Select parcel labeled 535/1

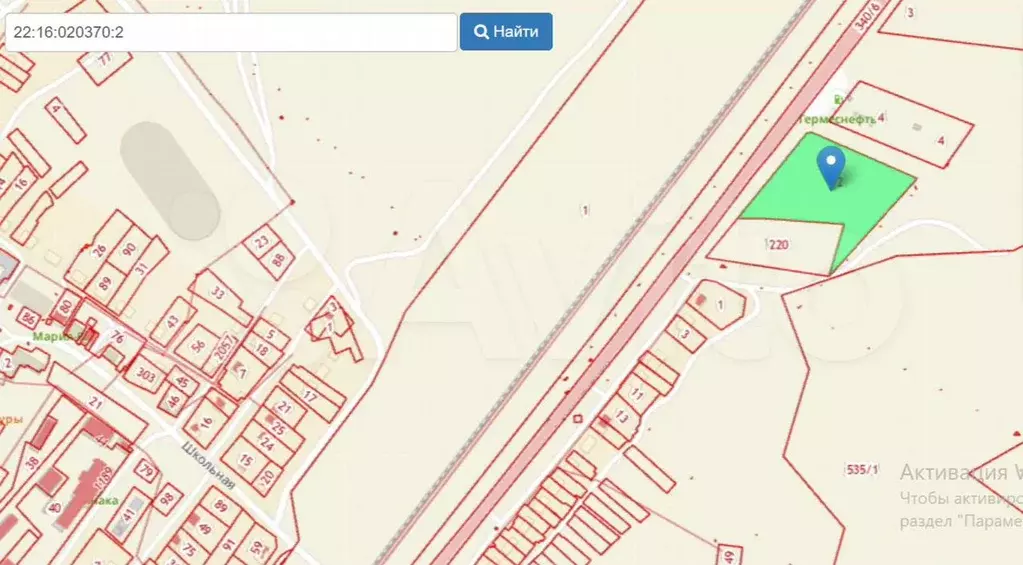point(860,469)
